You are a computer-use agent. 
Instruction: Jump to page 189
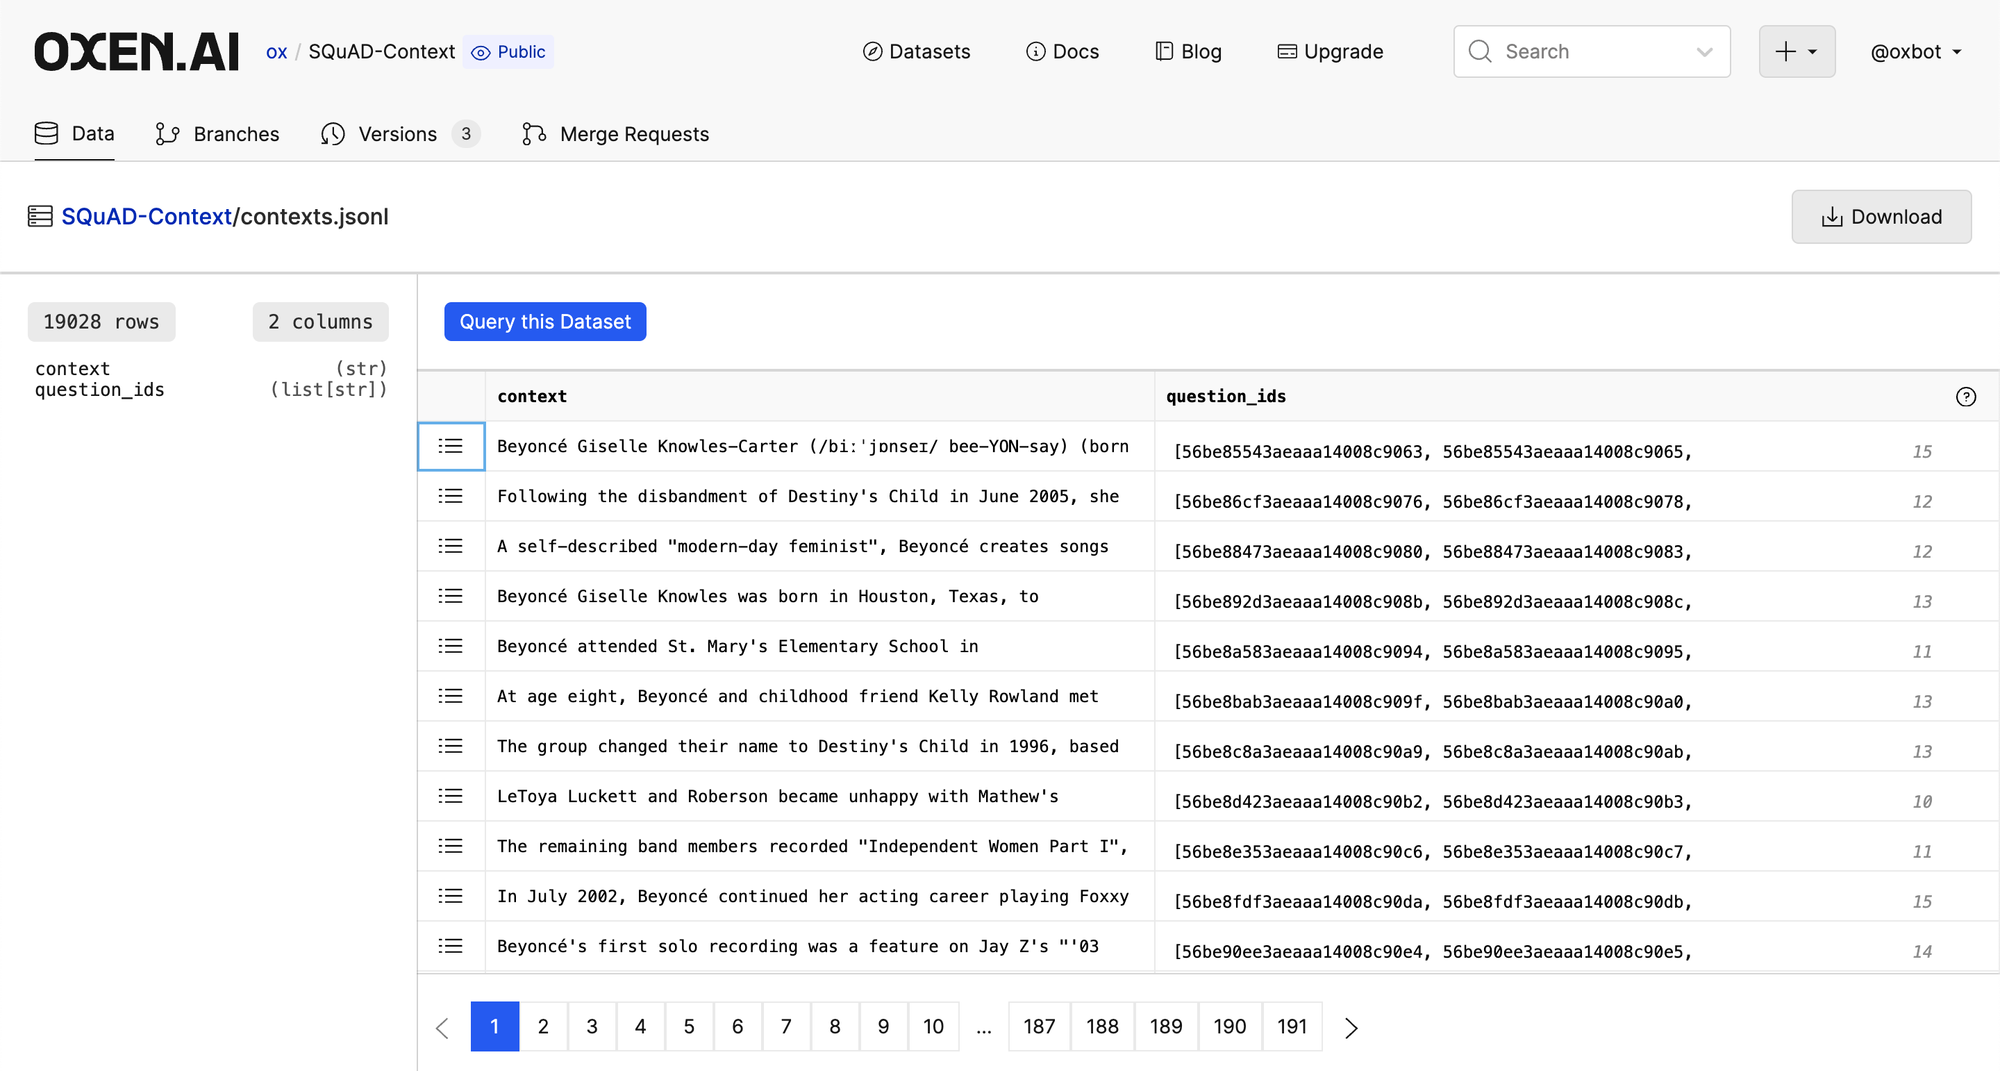coord(1166,1027)
